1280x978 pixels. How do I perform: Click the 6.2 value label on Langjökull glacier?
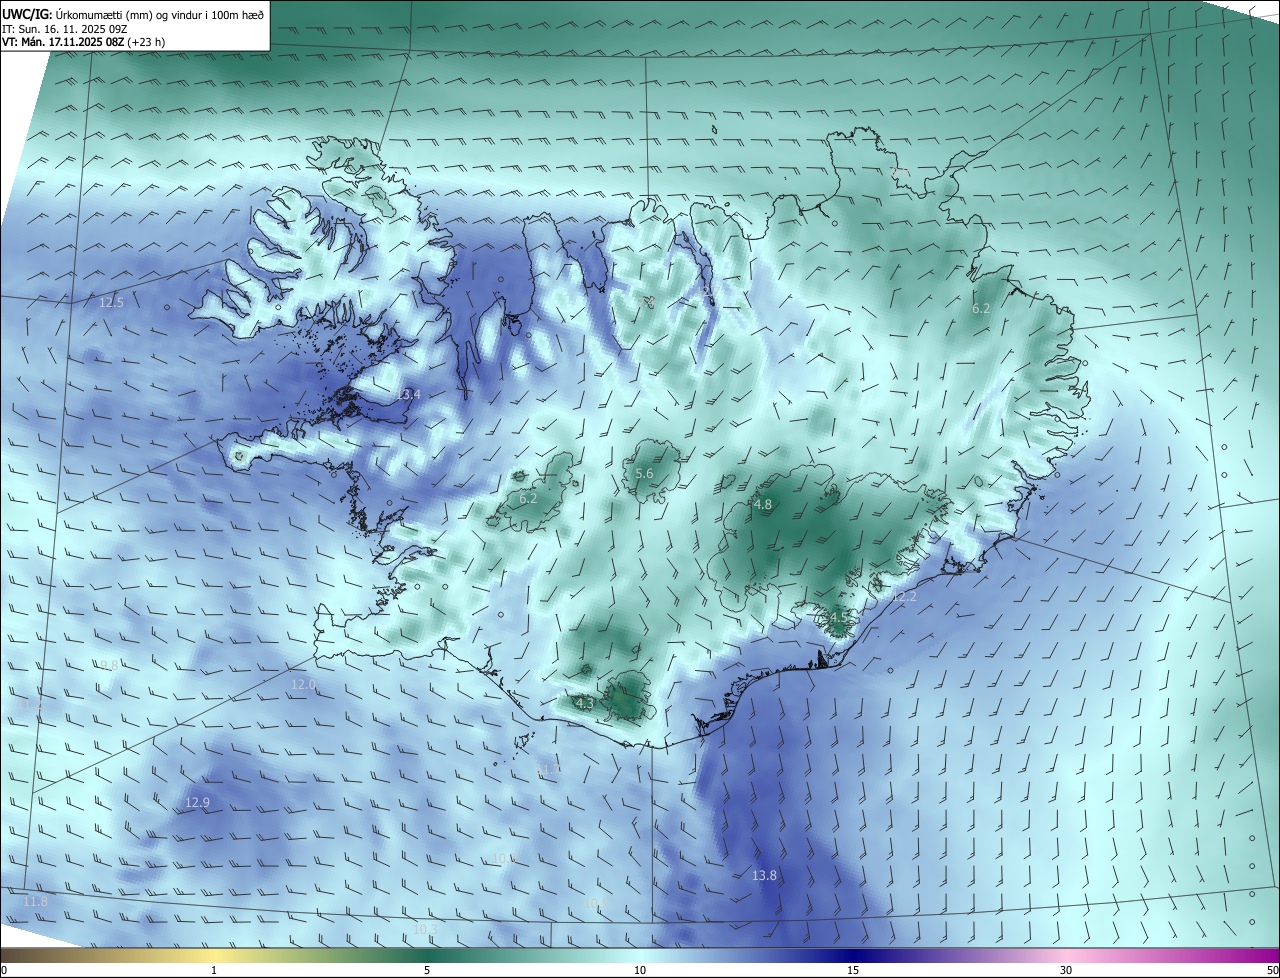point(528,498)
